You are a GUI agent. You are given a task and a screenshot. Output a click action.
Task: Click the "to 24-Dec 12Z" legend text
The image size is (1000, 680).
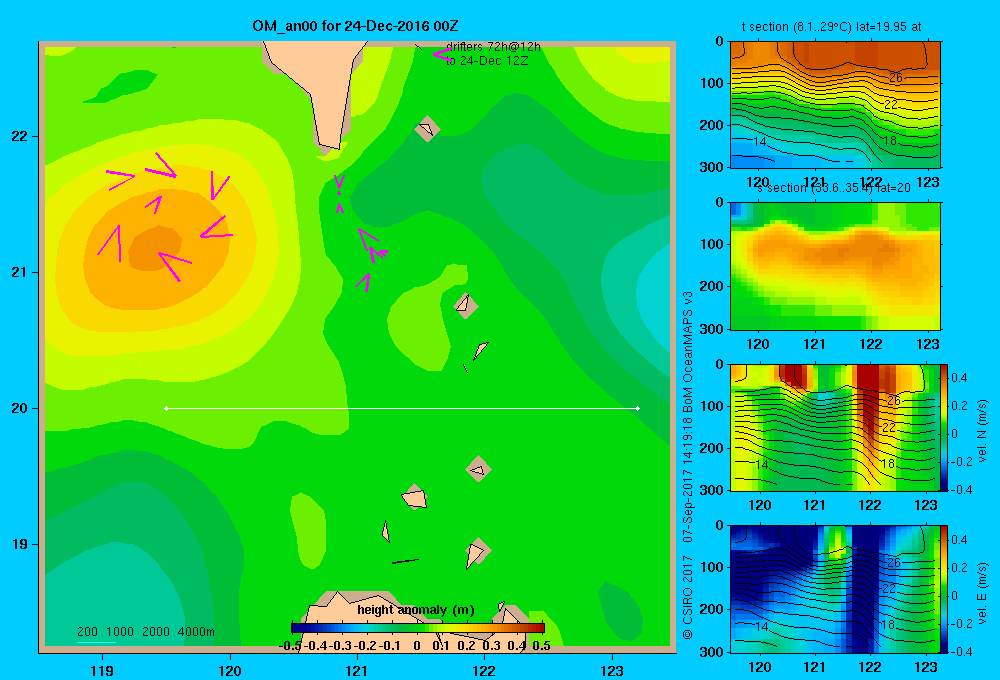tap(487, 61)
